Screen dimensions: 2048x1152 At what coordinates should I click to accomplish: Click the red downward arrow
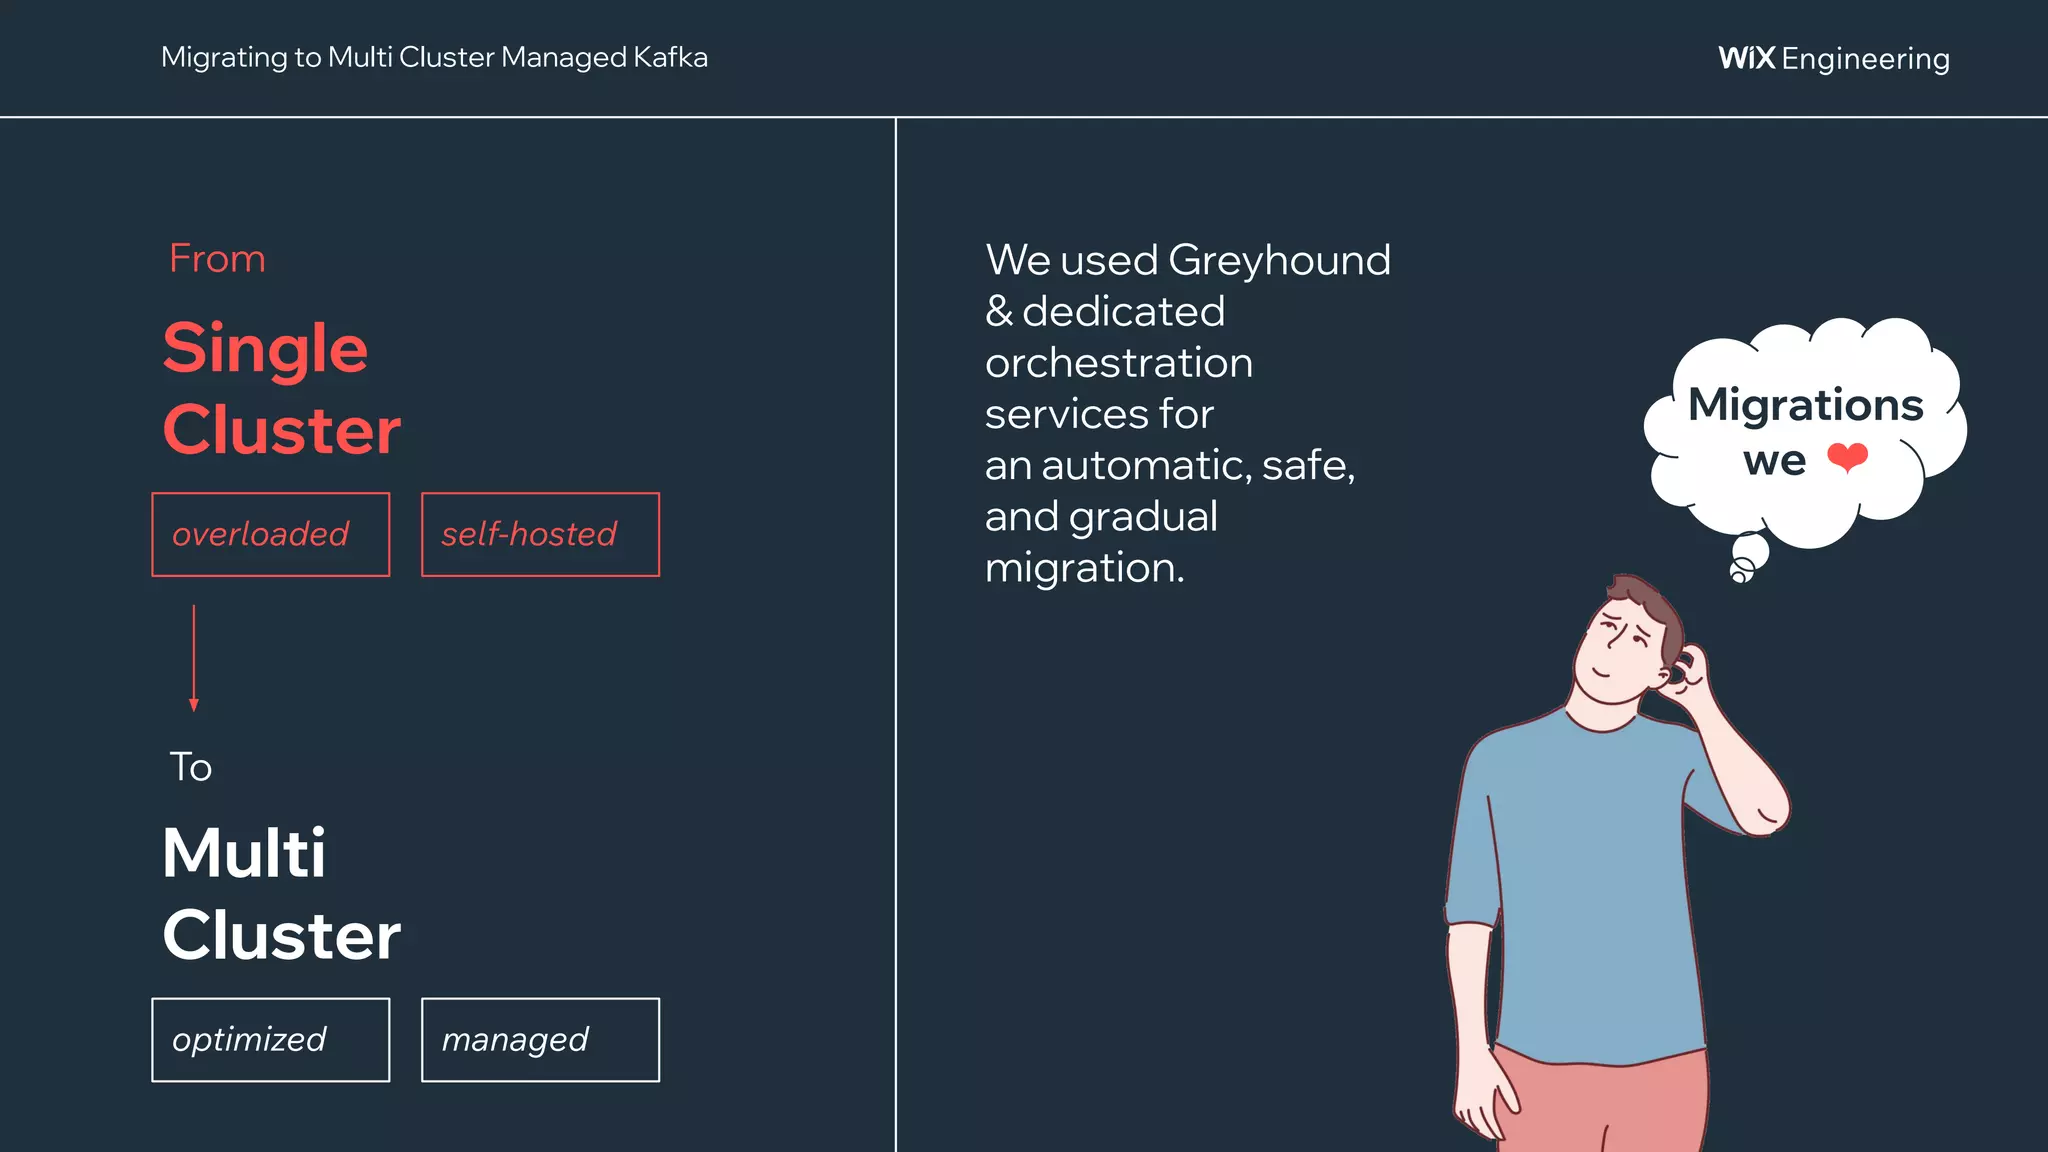tap(194, 658)
